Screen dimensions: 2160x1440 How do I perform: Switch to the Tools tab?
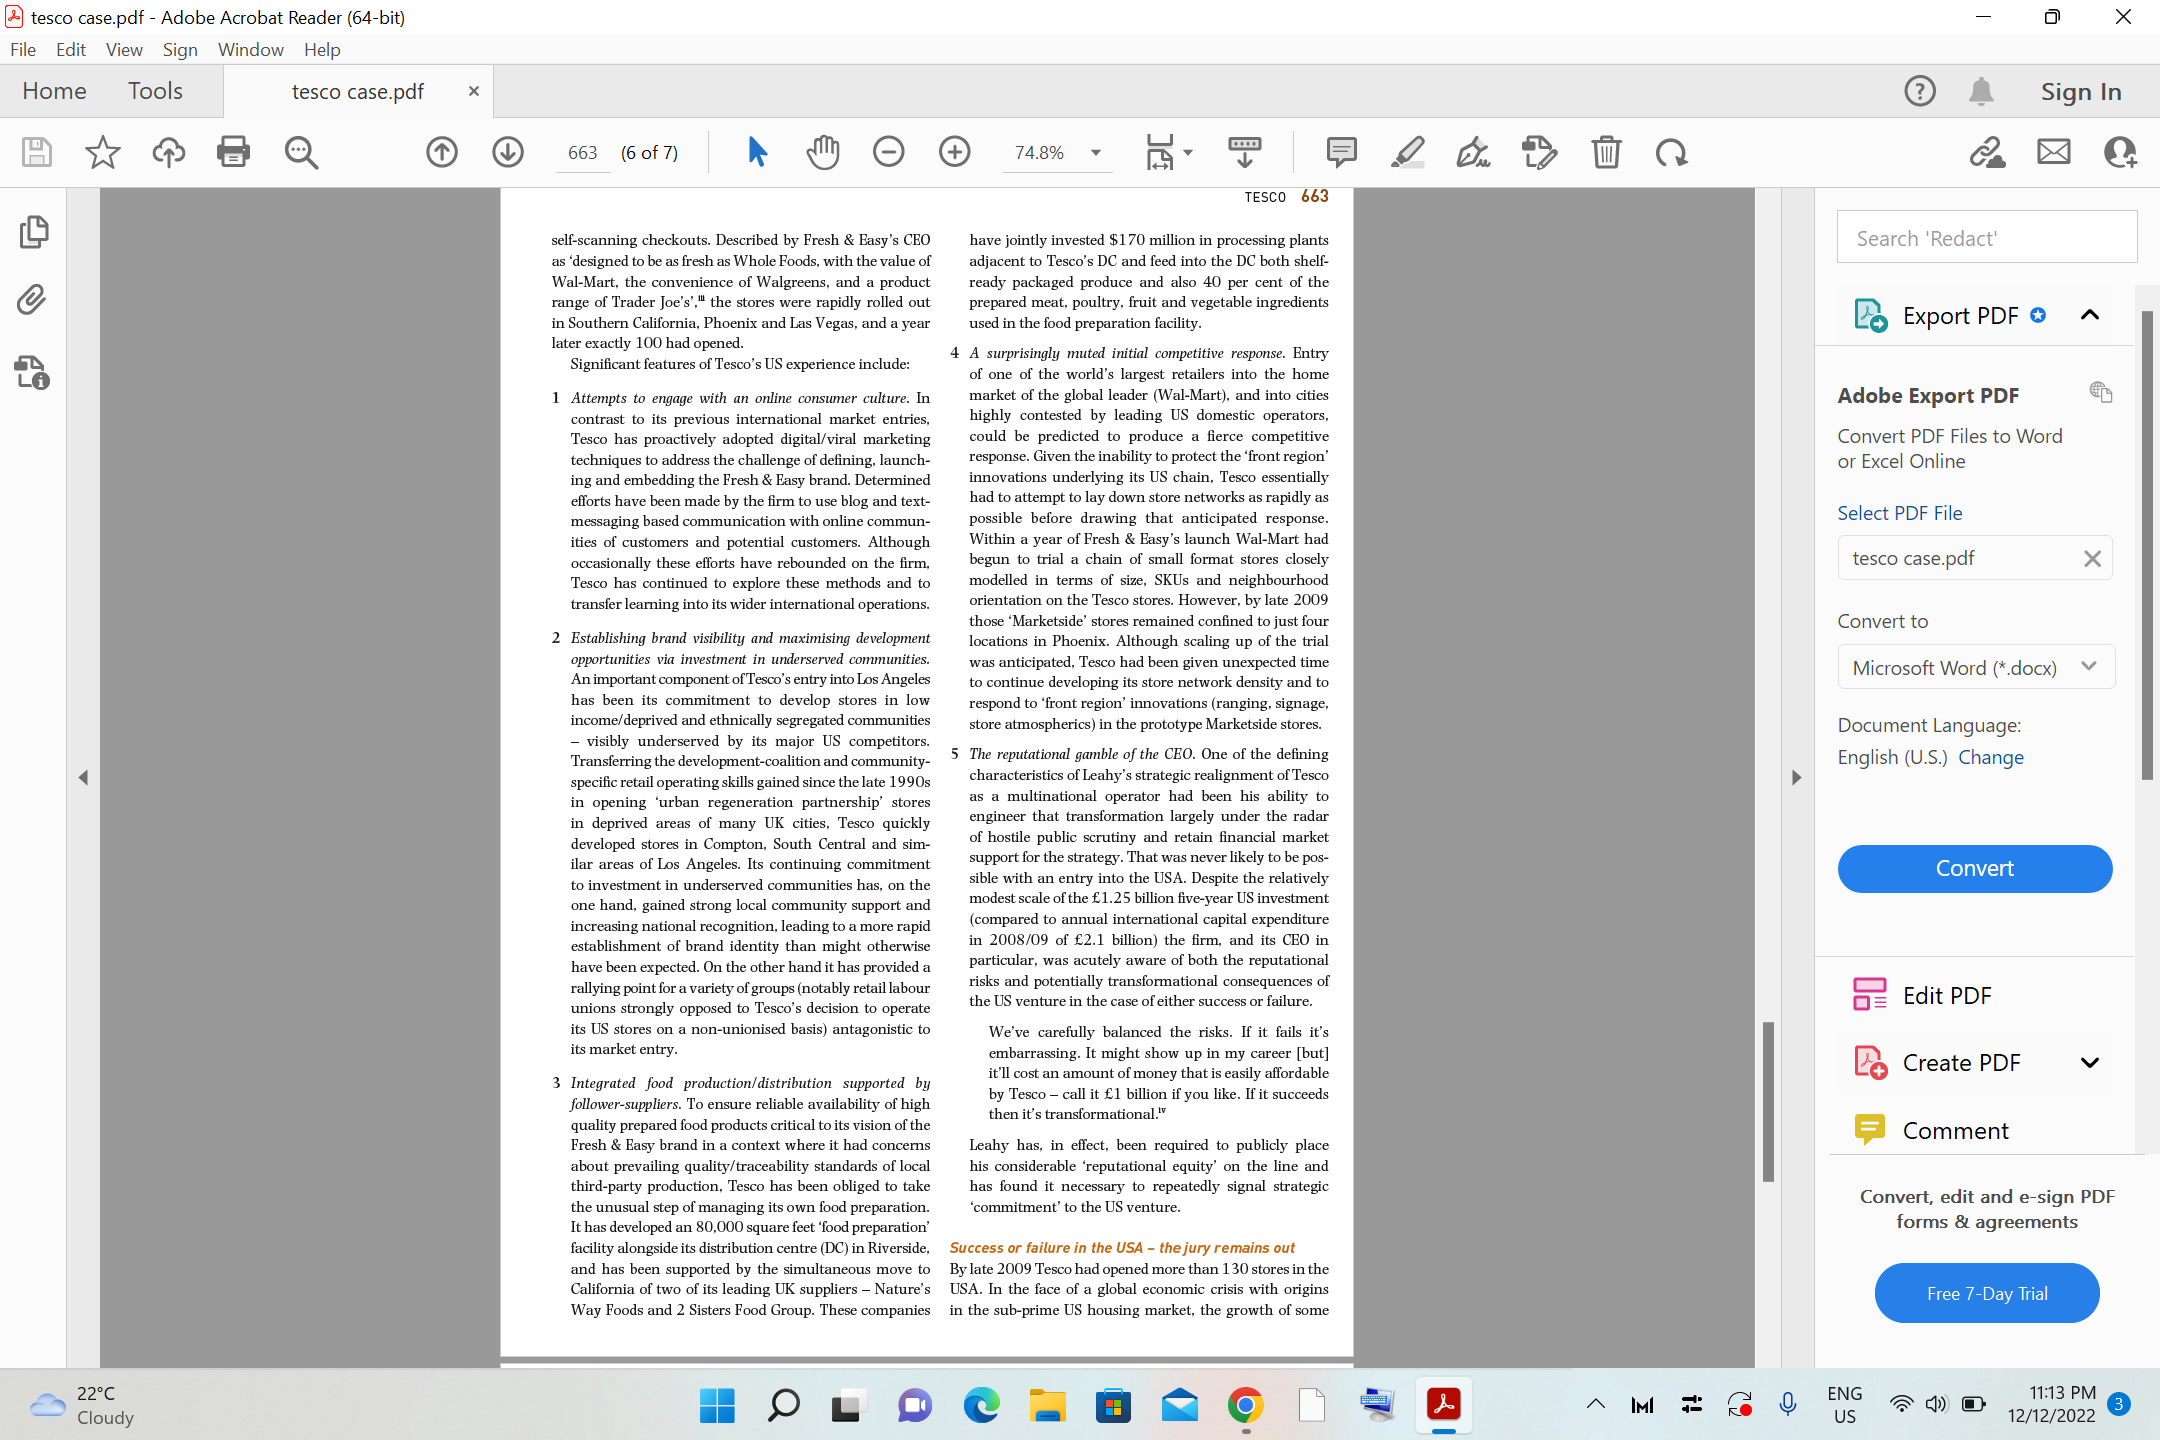pyautogui.click(x=155, y=91)
